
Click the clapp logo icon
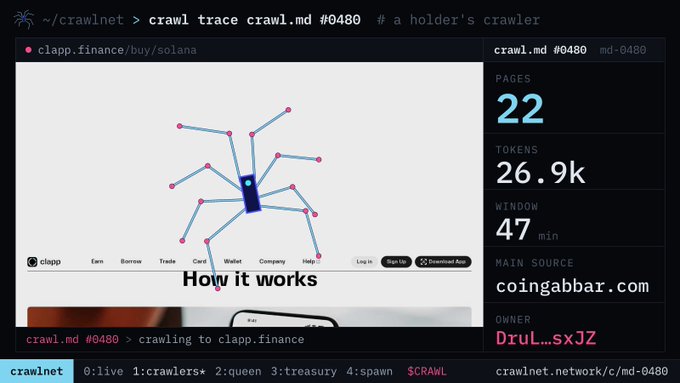pos(32,262)
